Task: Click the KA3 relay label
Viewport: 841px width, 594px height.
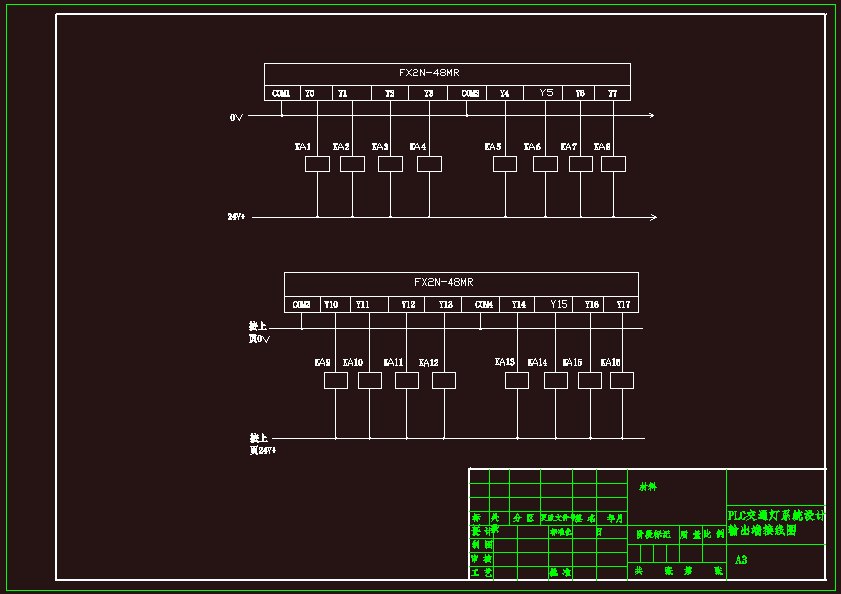Action: 380,146
